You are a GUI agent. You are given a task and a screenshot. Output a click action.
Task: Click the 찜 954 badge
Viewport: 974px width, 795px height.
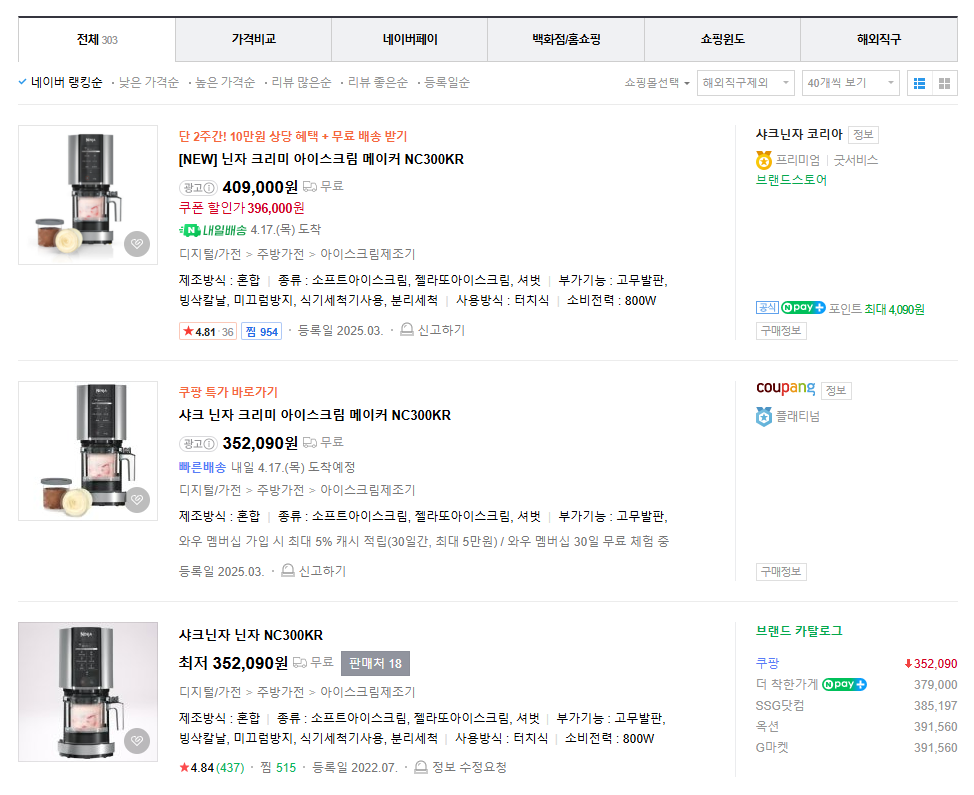tap(262, 331)
